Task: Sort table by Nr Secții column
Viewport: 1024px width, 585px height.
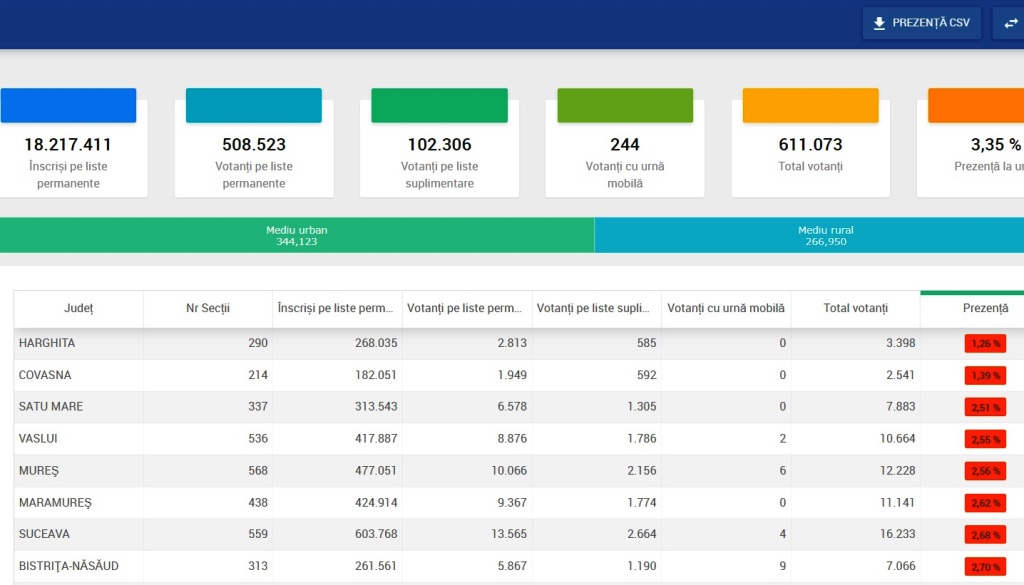Action: tap(208, 308)
